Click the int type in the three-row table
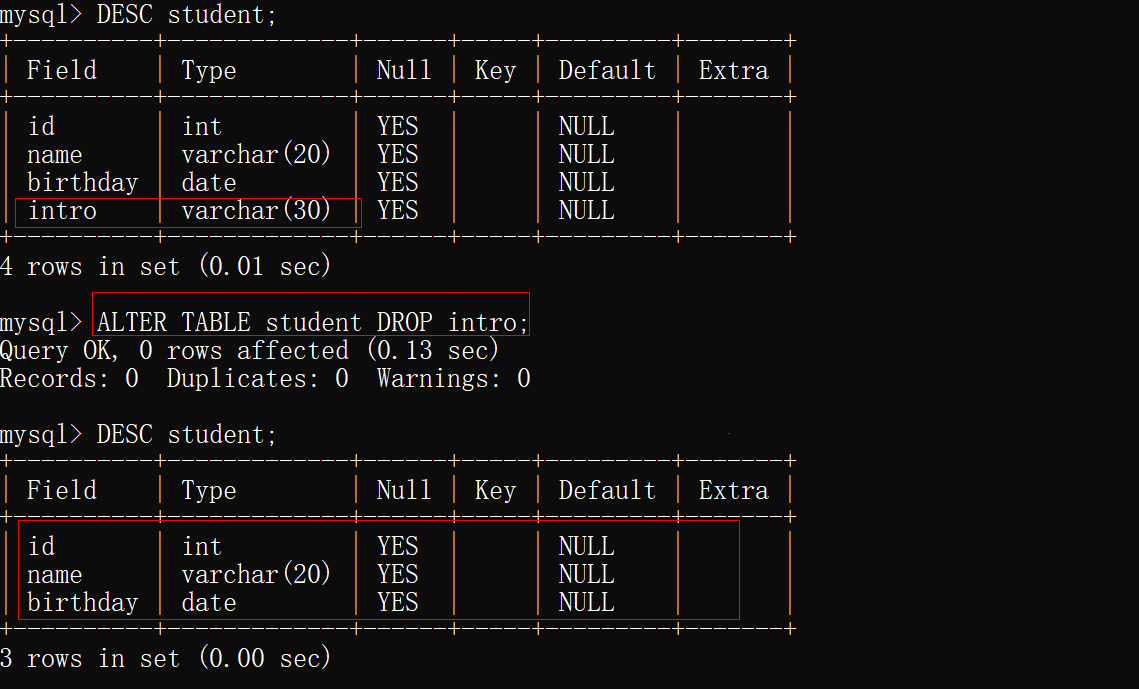Screen dimensions: 1139x689 (x=202, y=547)
